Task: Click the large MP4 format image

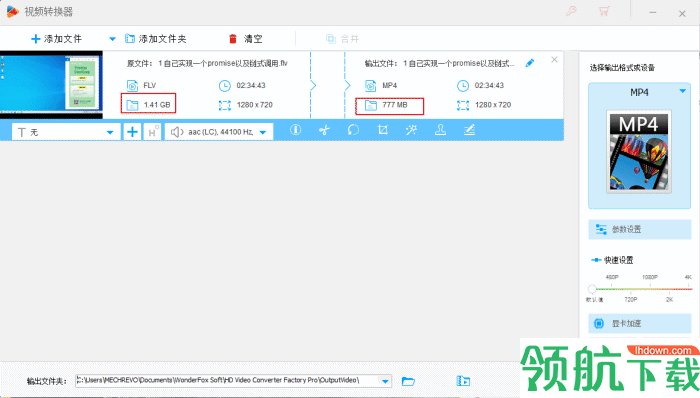Action: click(638, 152)
